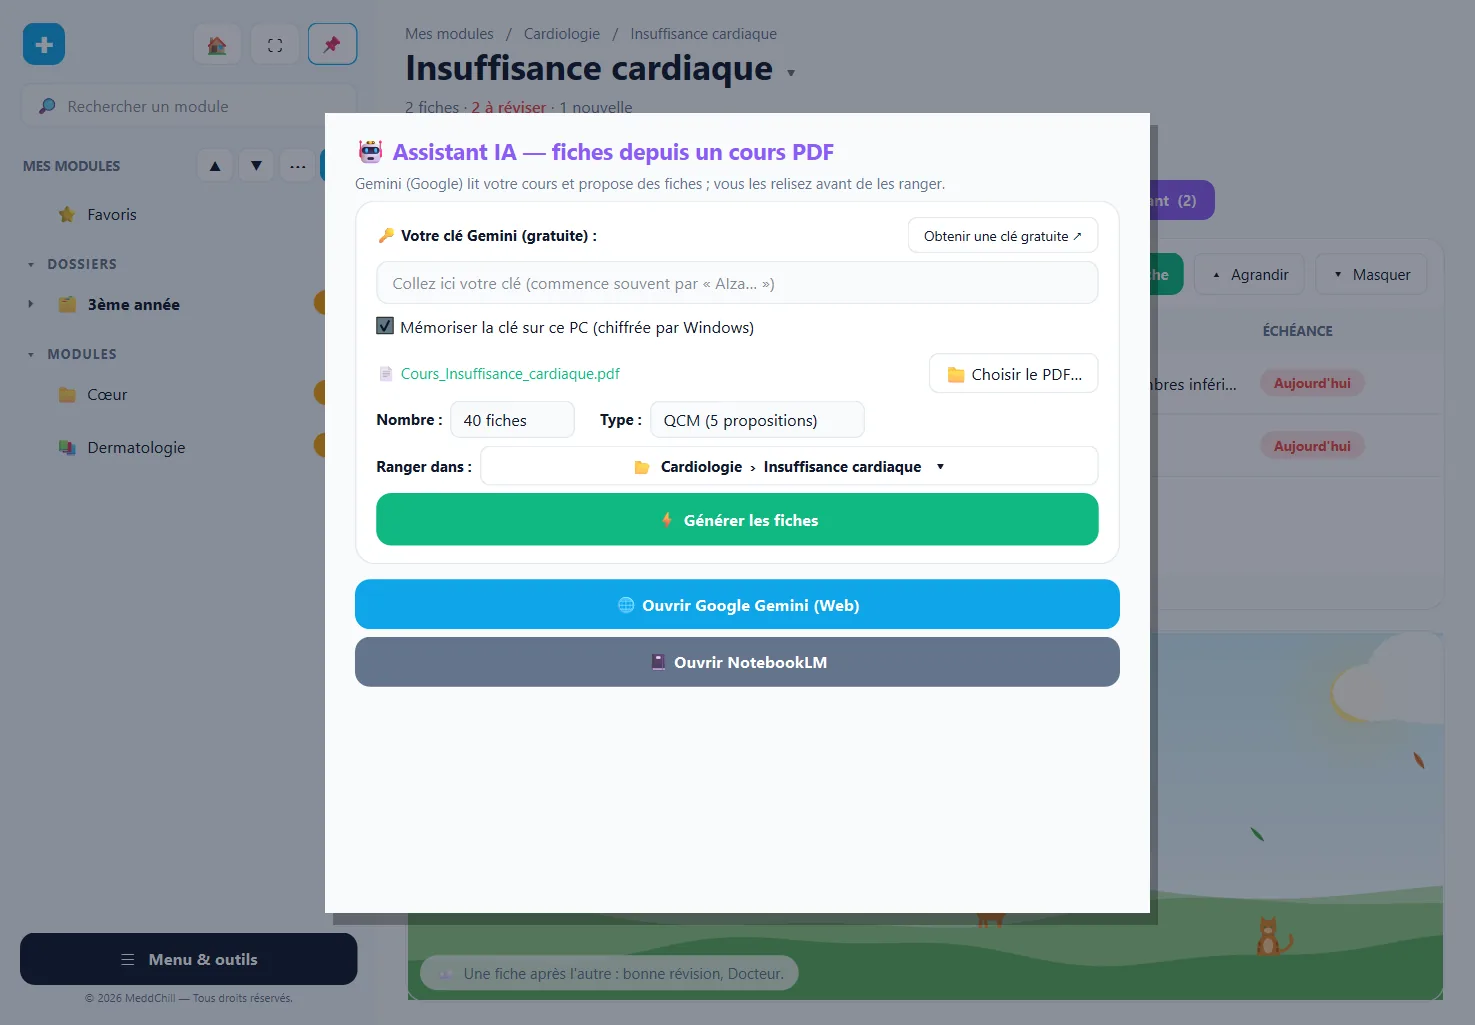1475x1025 pixels.
Task: Click Mes modules in the breadcrumb
Action: click(449, 34)
